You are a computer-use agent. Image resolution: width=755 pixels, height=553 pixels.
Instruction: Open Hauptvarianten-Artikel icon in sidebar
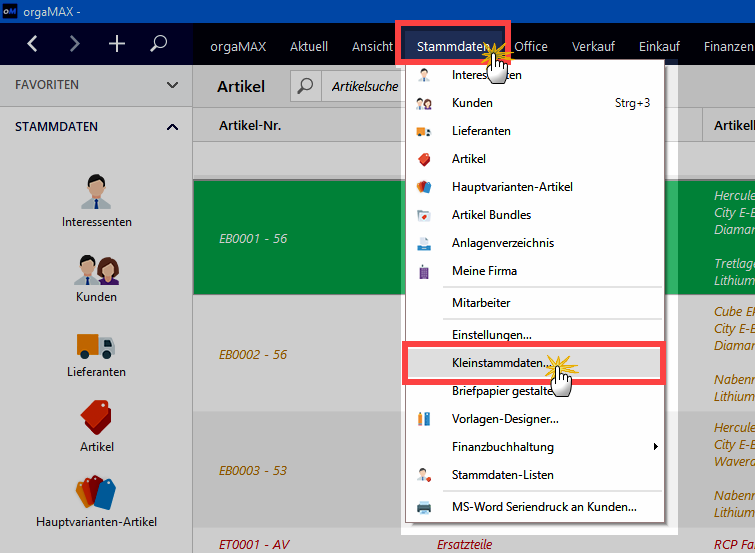point(96,492)
